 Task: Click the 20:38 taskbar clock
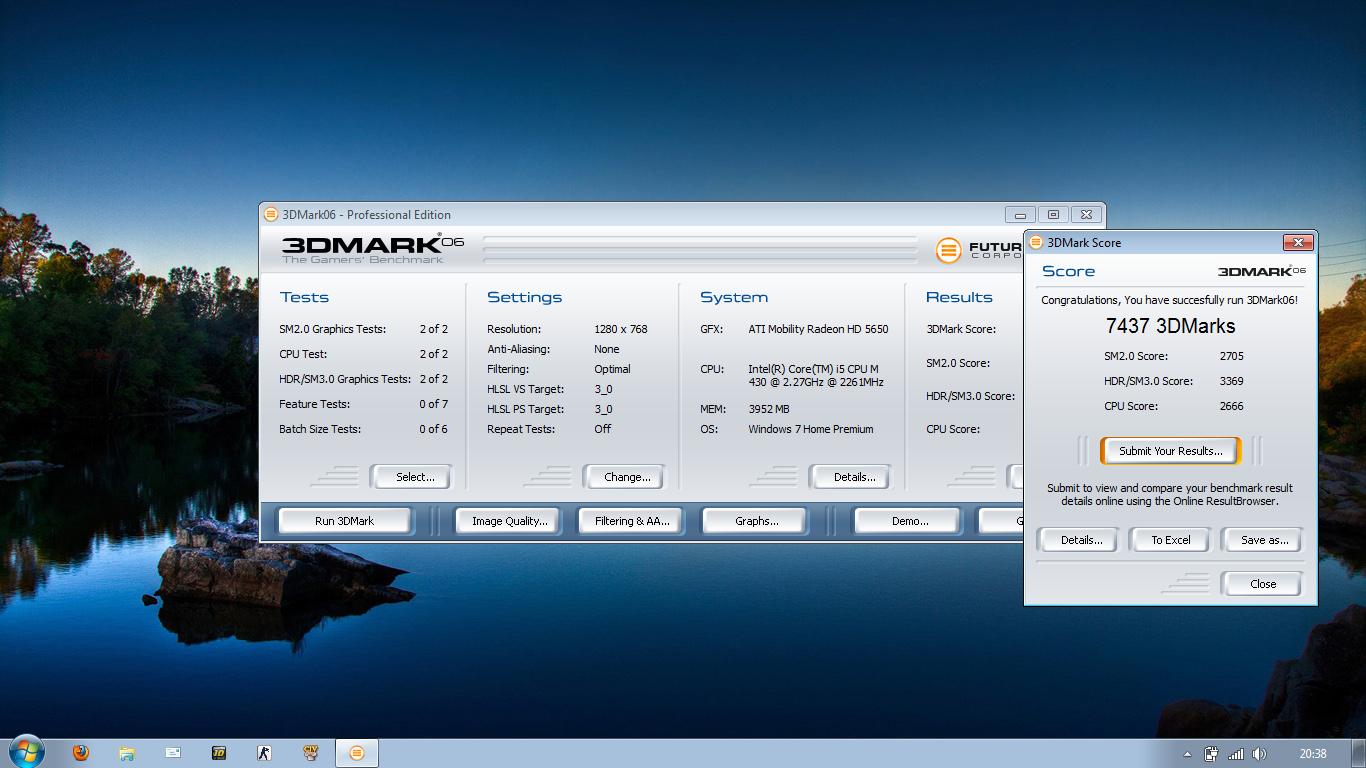pyautogui.click(x=1313, y=753)
